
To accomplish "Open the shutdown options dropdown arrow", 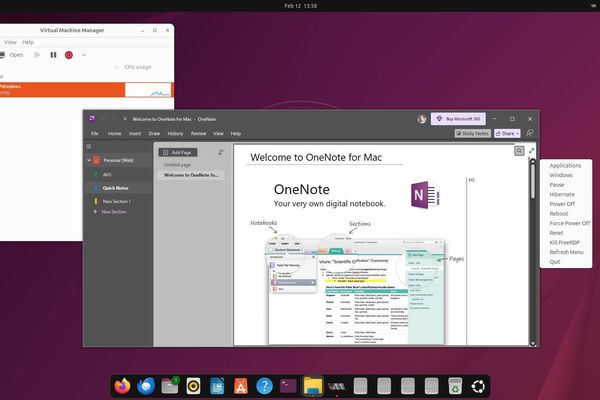I will [x=84, y=55].
